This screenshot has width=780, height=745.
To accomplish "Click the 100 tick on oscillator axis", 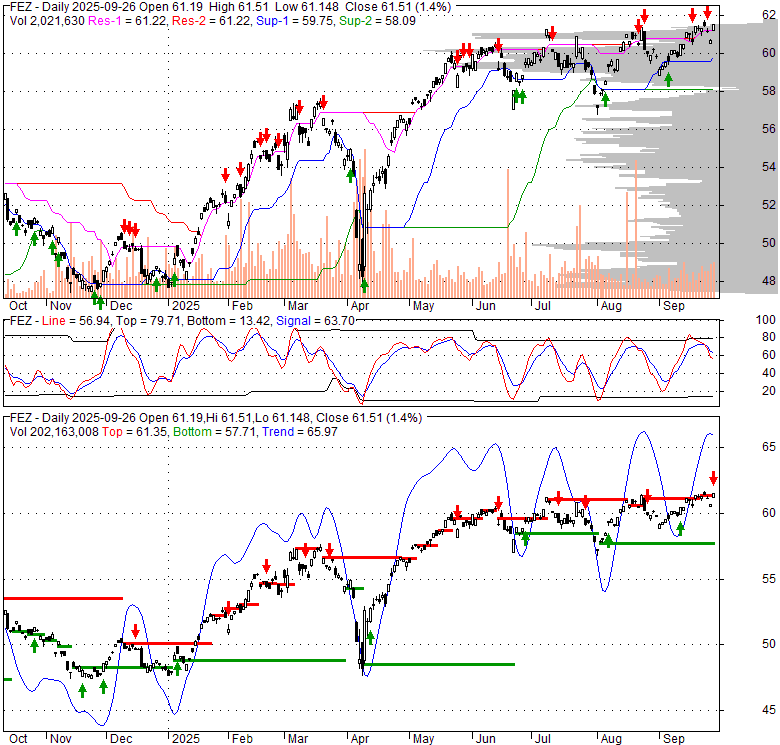I will pos(766,320).
